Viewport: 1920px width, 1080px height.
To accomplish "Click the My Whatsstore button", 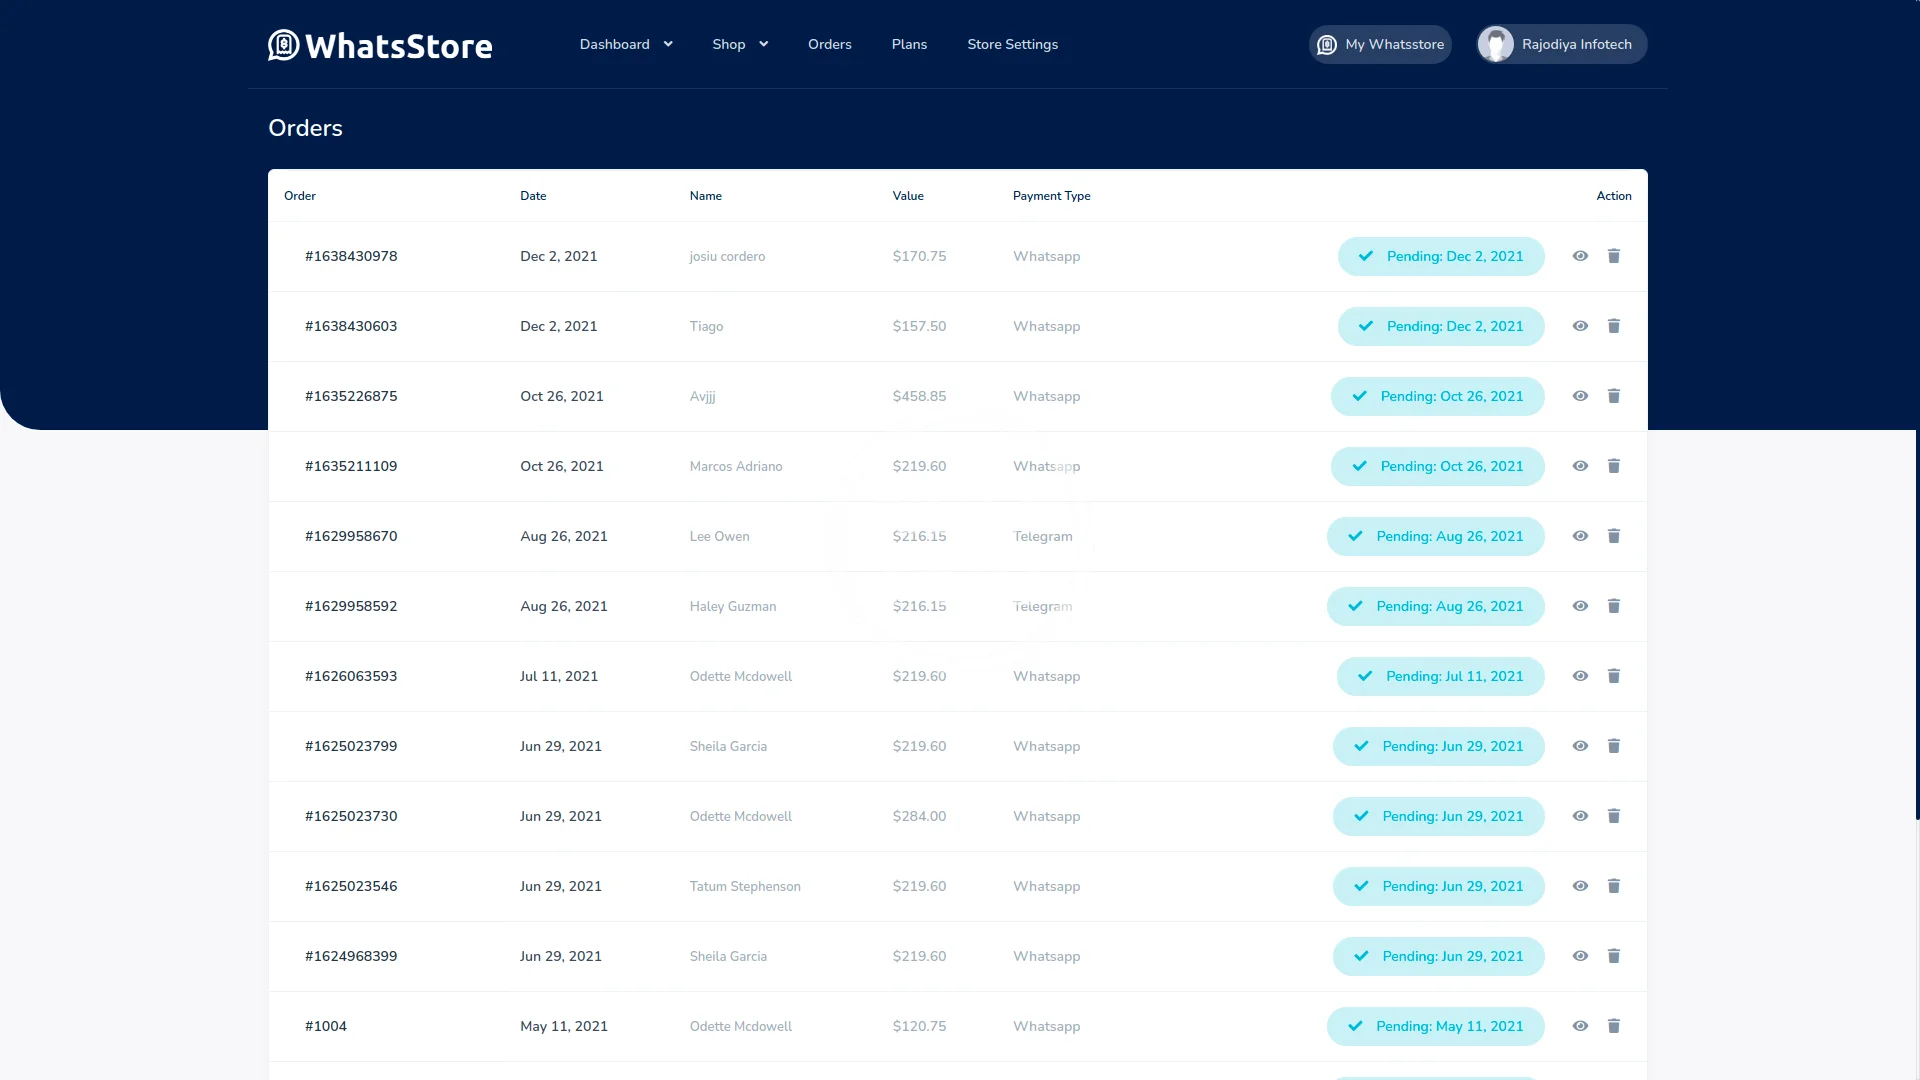I will click(1380, 44).
